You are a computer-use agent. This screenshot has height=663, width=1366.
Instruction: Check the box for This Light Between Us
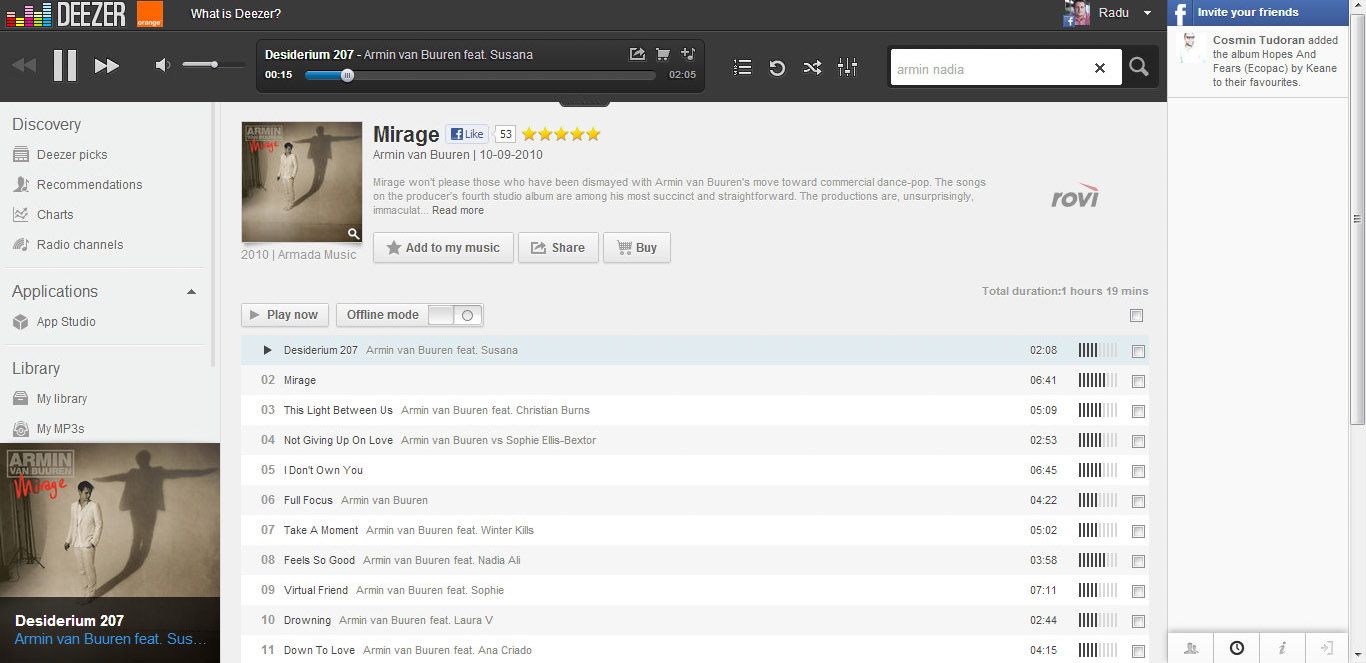click(x=1139, y=411)
